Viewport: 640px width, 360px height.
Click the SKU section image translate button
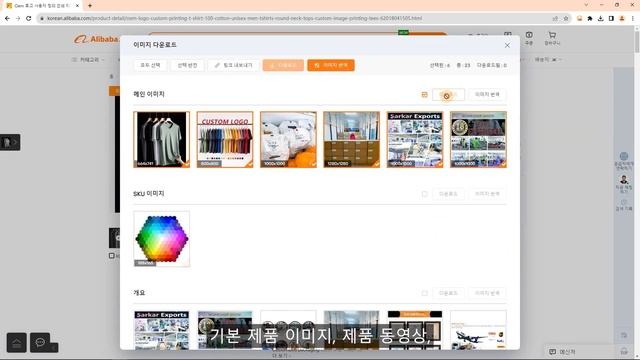[x=487, y=194]
